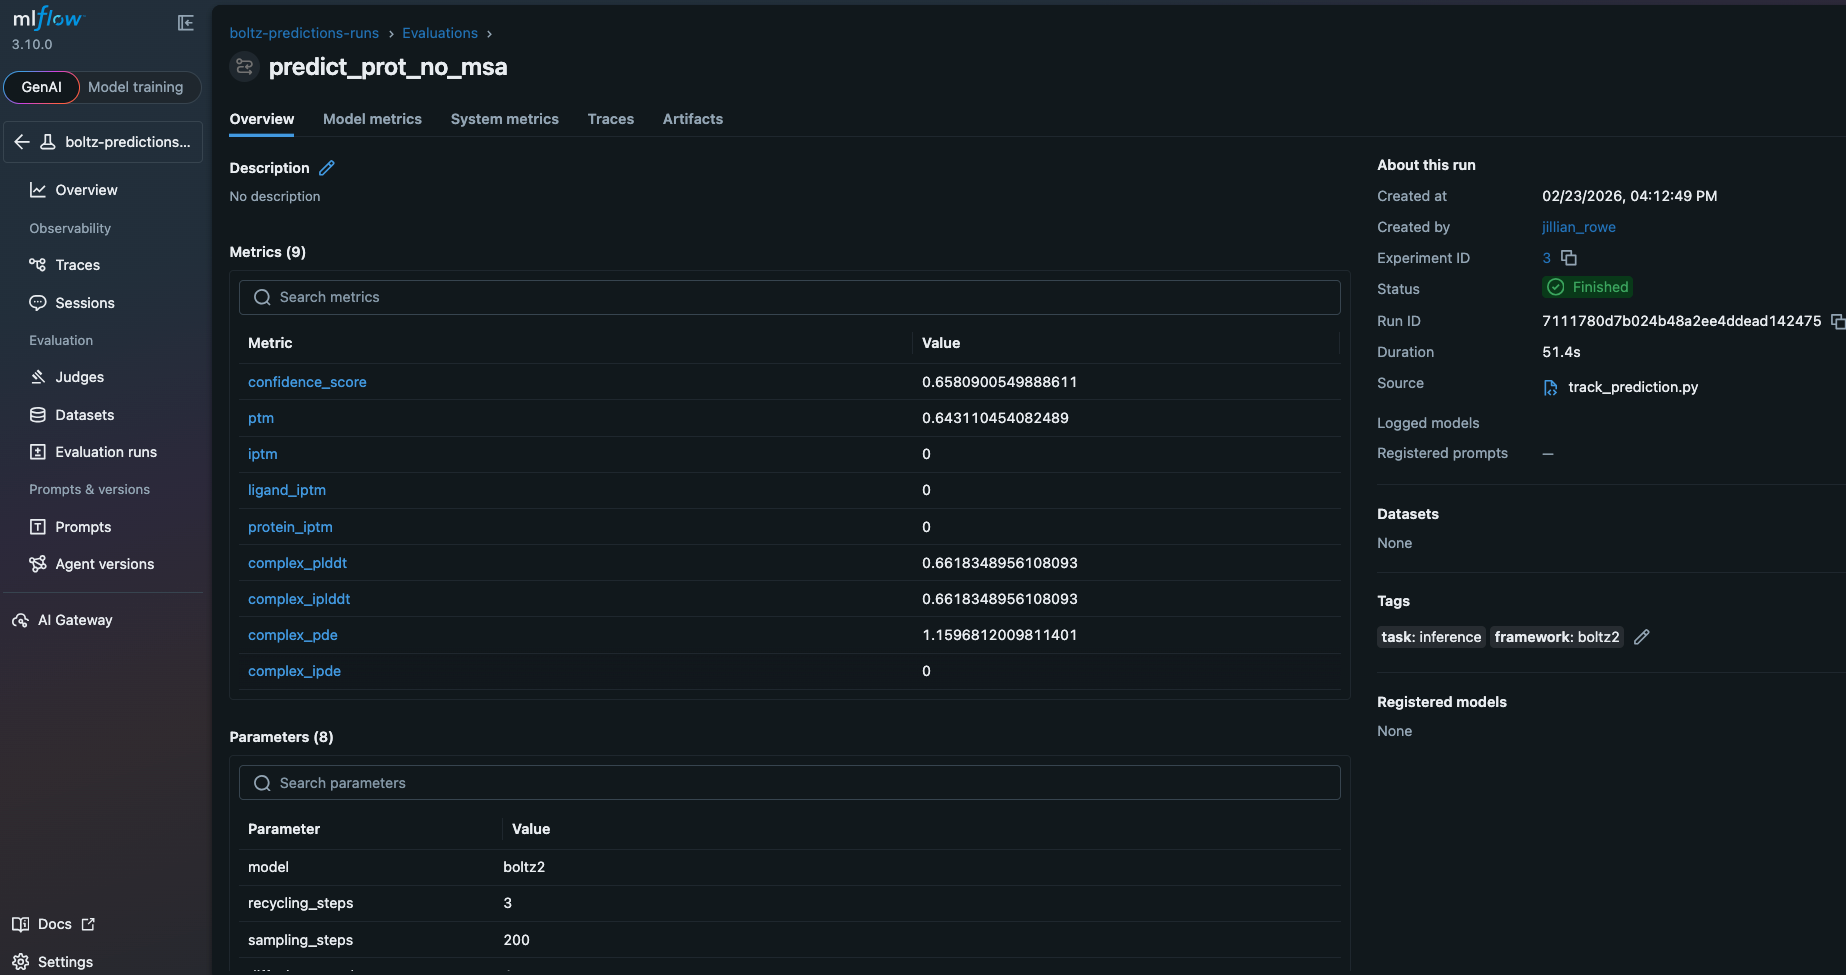
Task: Collapse the left navigation sidebar
Action: click(x=186, y=22)
